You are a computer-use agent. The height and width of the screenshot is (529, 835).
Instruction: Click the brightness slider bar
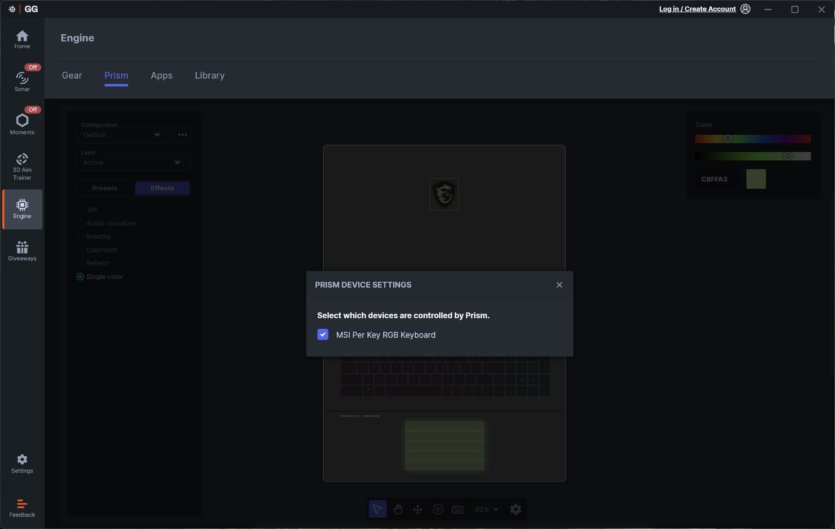click(753, 156)
